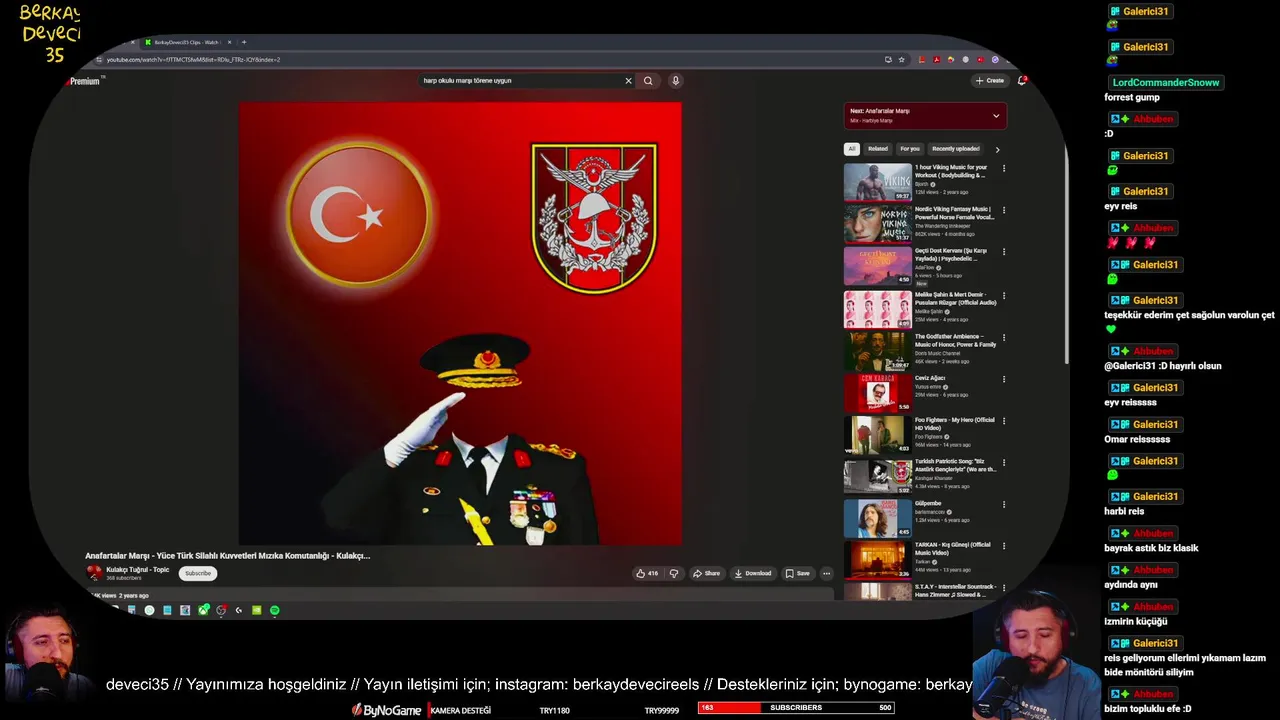Image resolution: width=1280 pixels, height=720 pixels.
Task: Click the Create button
Action: click(x=990, y=80)
